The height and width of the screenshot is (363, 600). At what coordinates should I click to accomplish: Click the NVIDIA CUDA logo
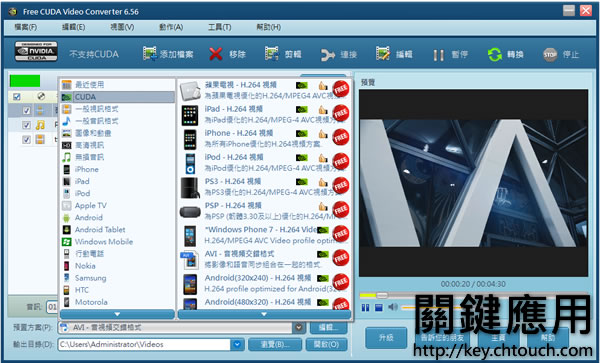(36, 52)
